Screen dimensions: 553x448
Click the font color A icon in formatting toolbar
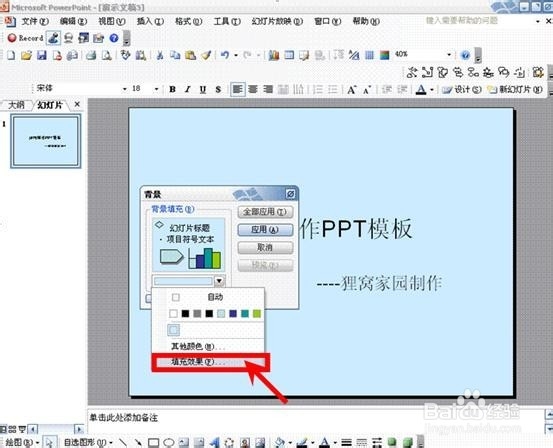tap(421, 90)
